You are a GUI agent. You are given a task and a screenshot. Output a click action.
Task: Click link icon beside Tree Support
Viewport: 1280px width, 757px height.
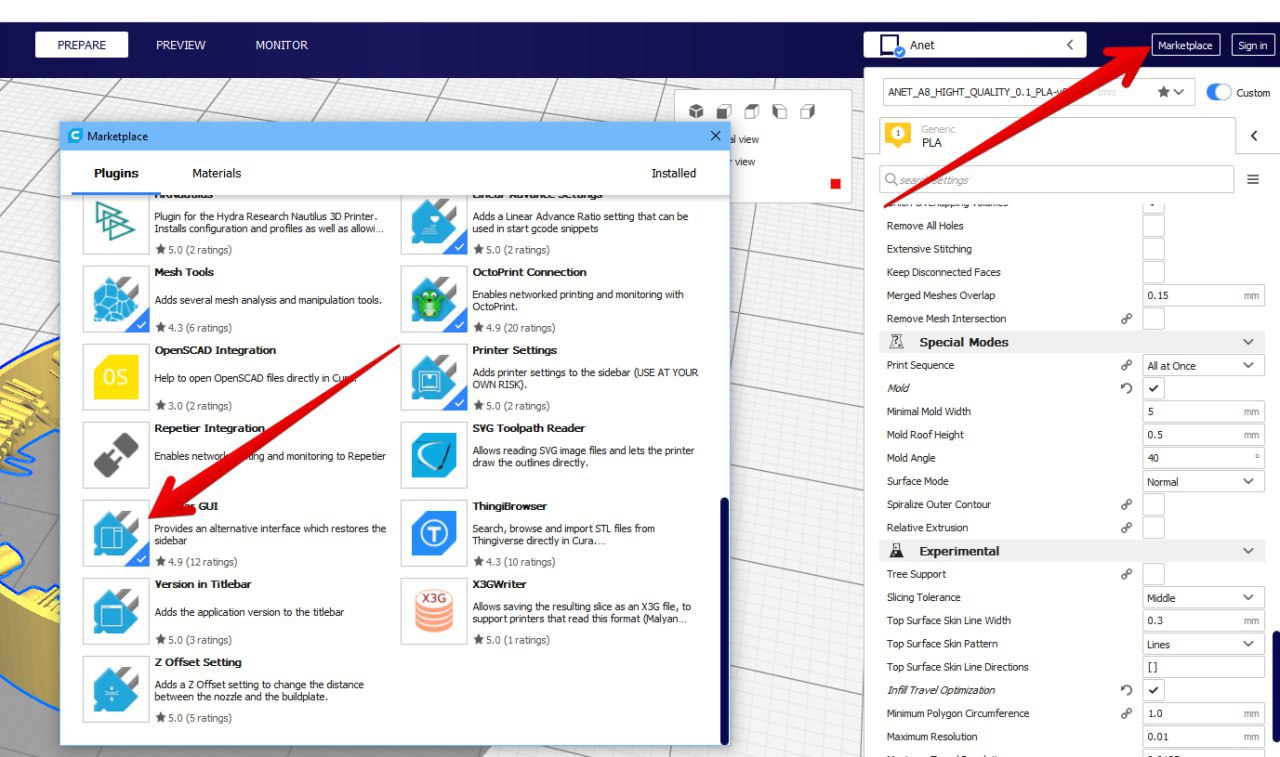pos(1126,575)
